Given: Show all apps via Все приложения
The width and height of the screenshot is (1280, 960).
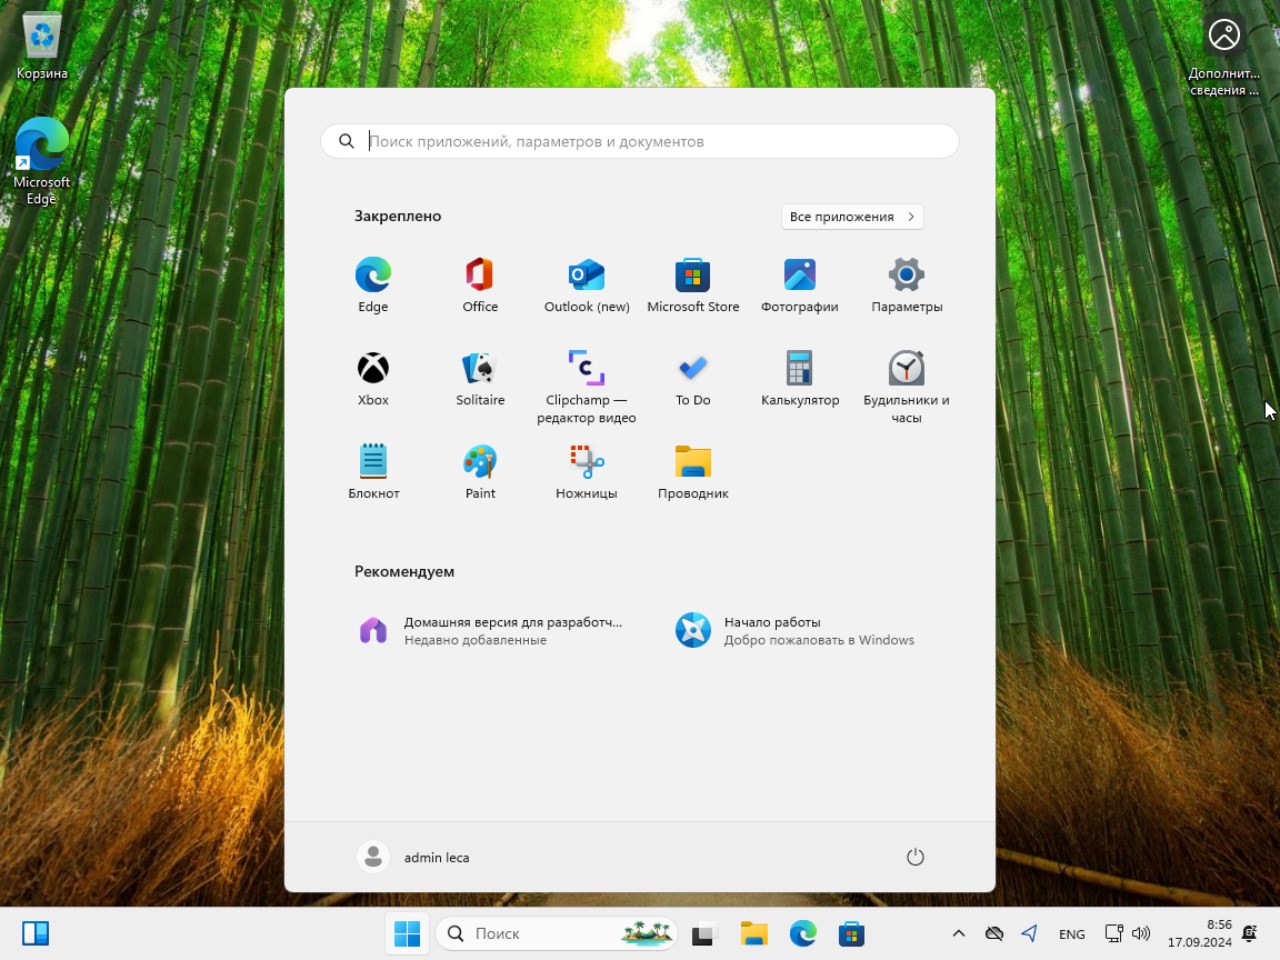Looking at the screenshot, I should tap(852, 216).
